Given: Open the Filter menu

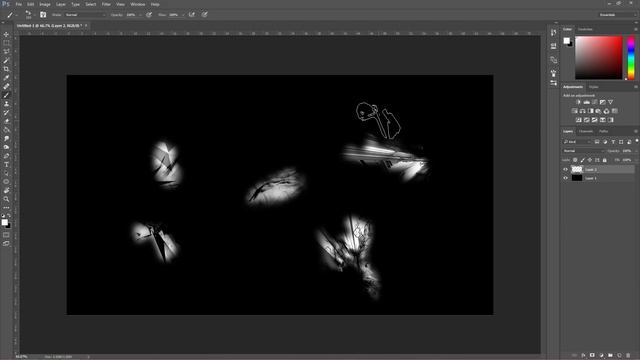Looking at the screenshot, I should coord(106,4).
